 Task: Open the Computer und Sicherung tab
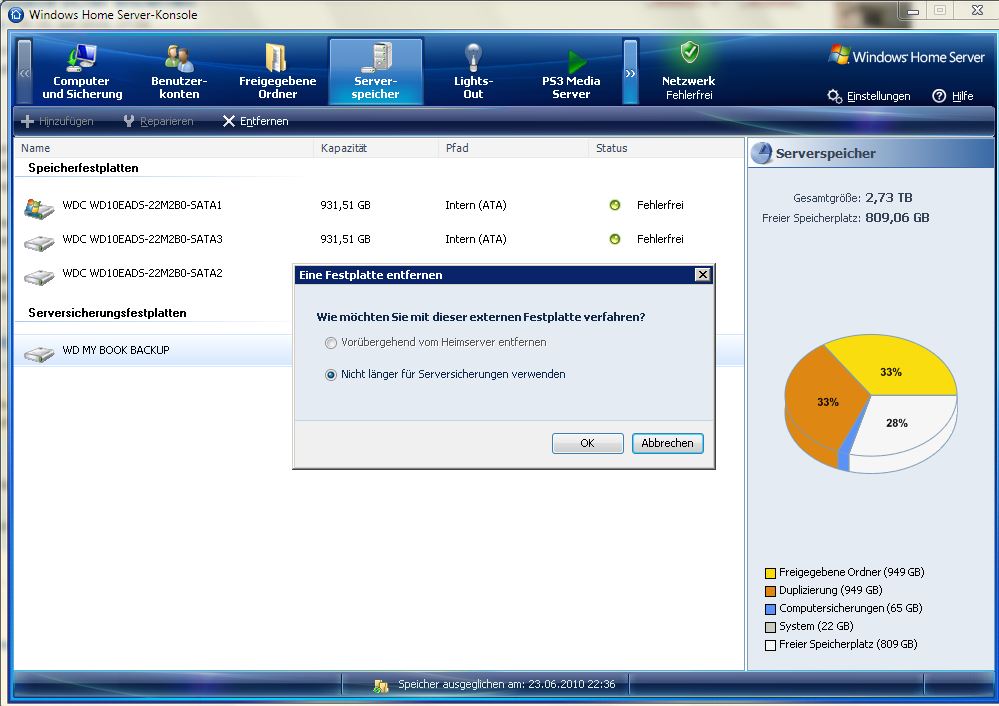82,71
